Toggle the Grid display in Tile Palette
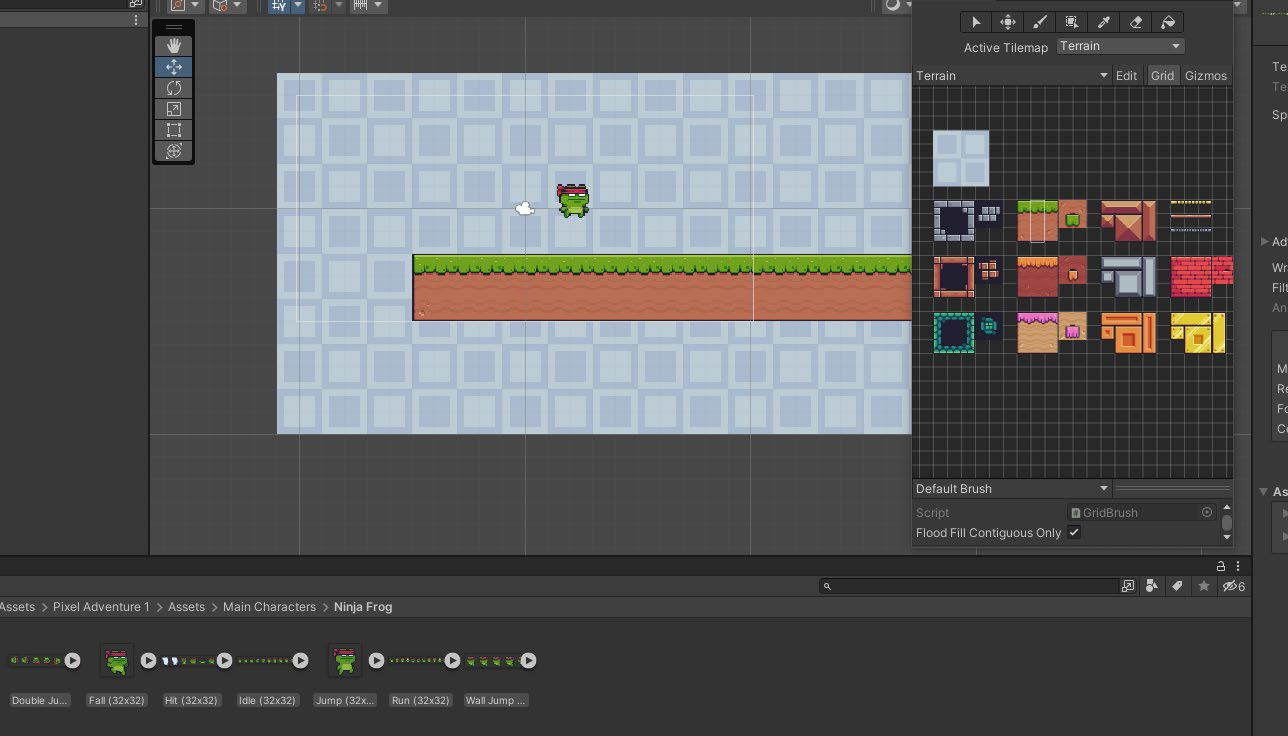Viewport: 1288px width, 736px height. 1162,76
